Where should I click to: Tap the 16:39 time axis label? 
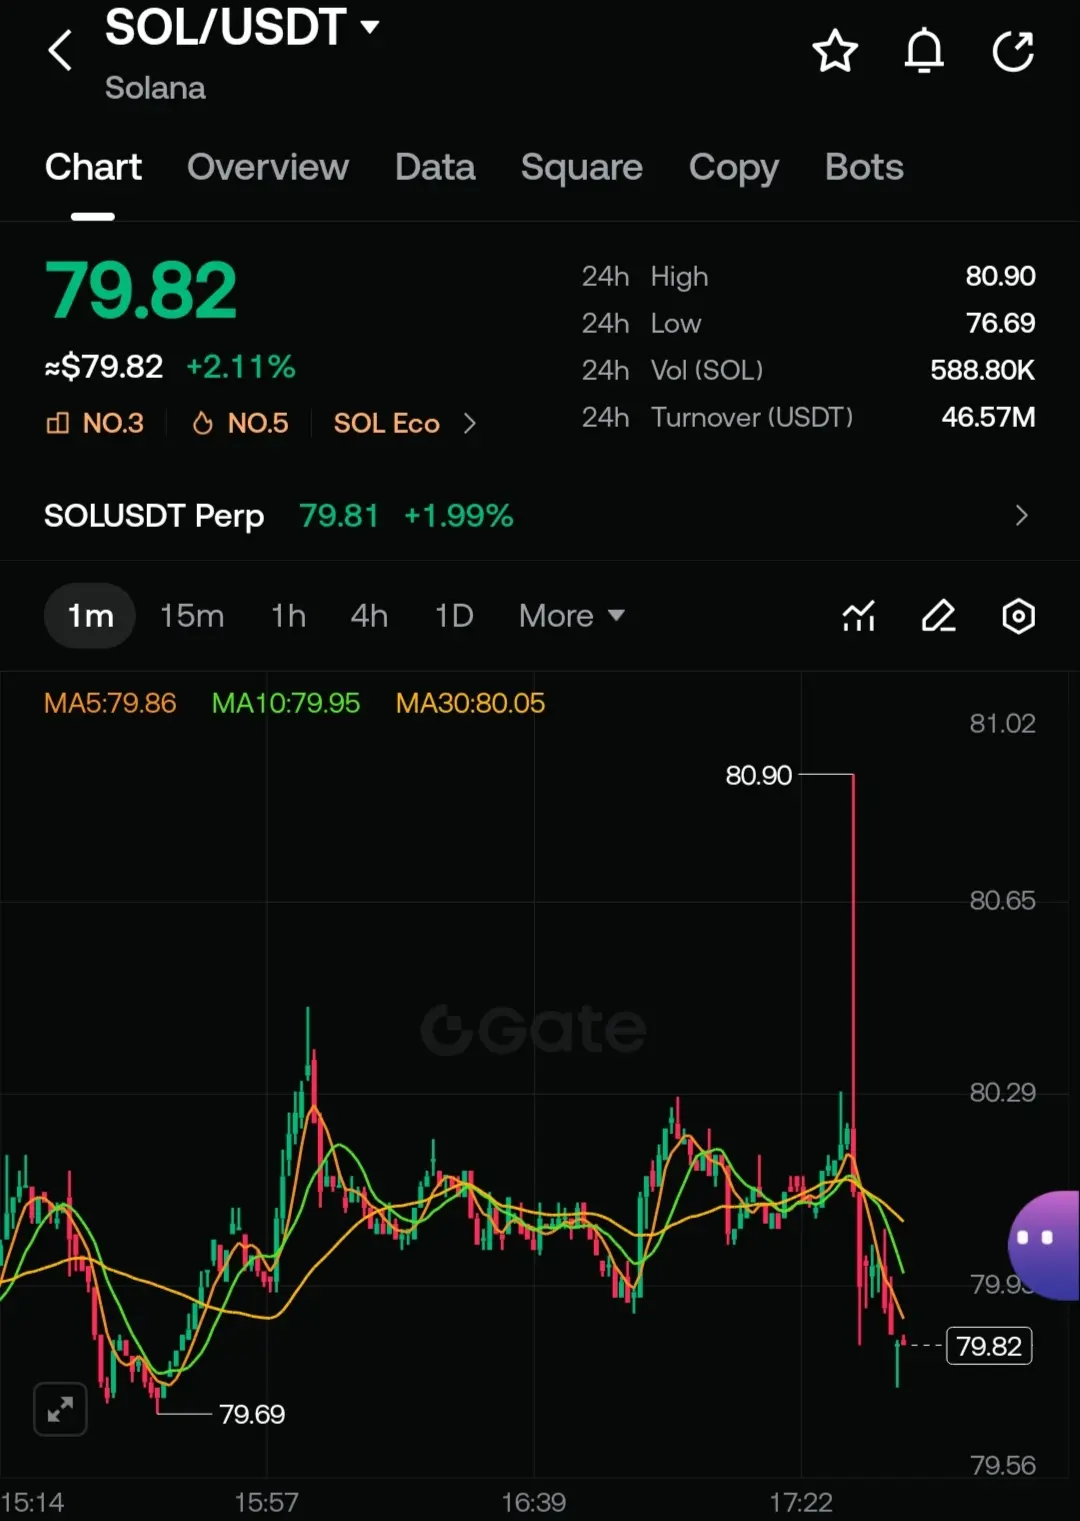tap(533, 1502)
